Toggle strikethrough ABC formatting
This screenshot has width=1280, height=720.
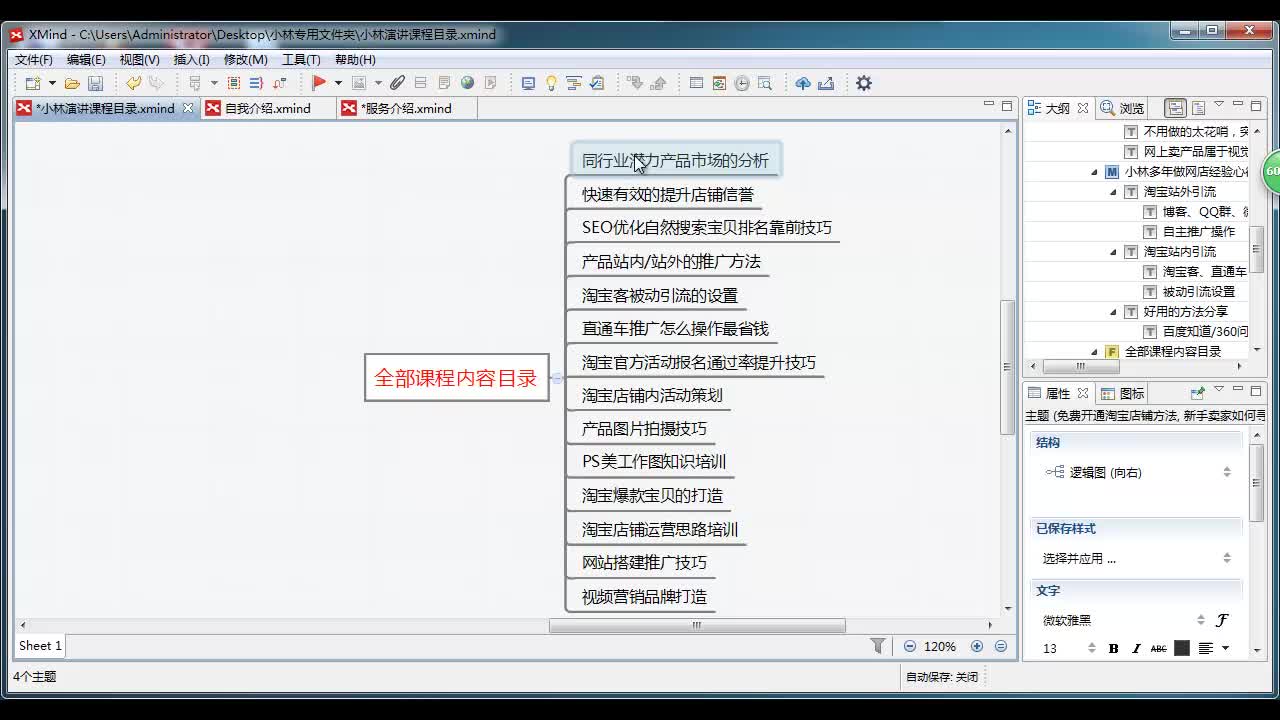(1158, 648)
